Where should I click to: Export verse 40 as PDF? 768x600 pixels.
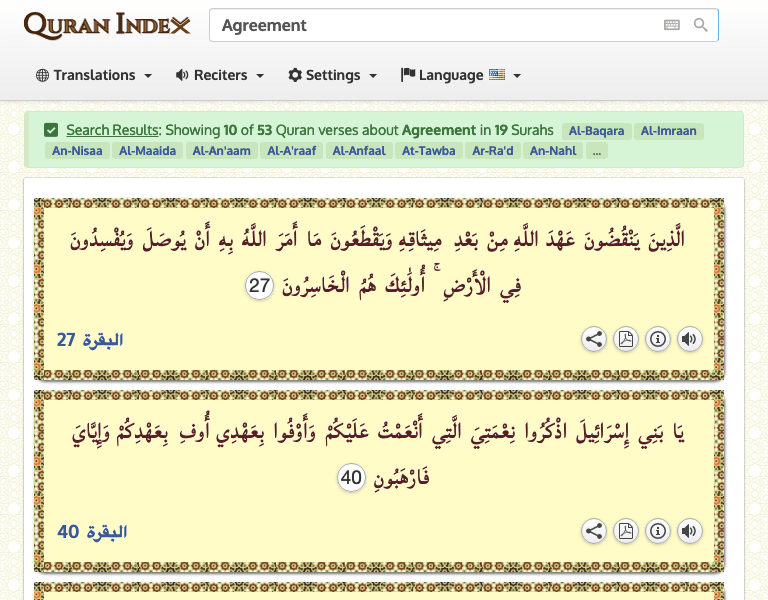coord(625,531)
